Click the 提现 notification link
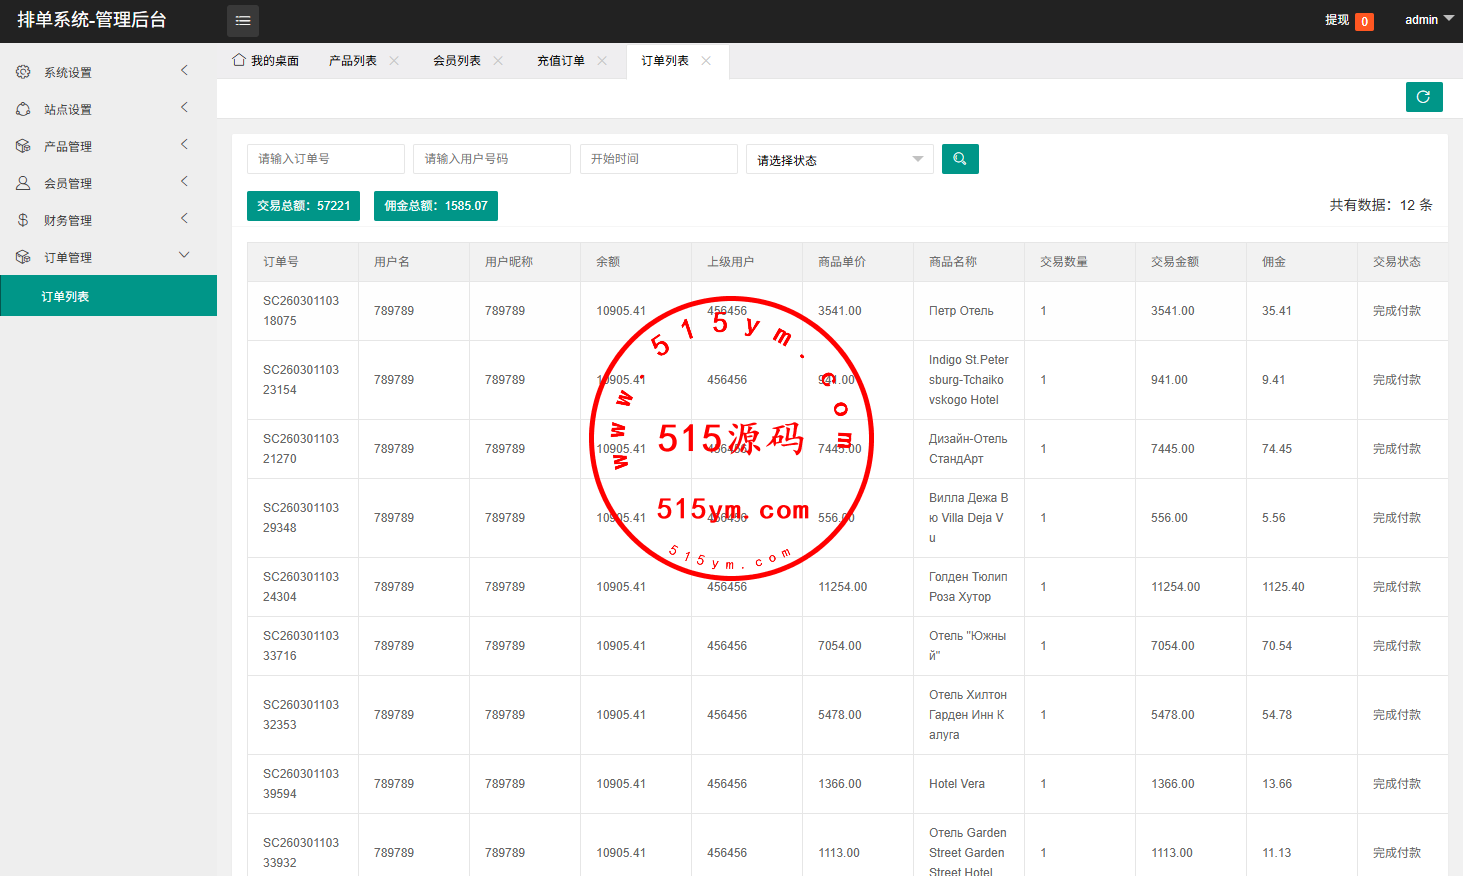This screenshot has width=1463, height=876. 1337,20
